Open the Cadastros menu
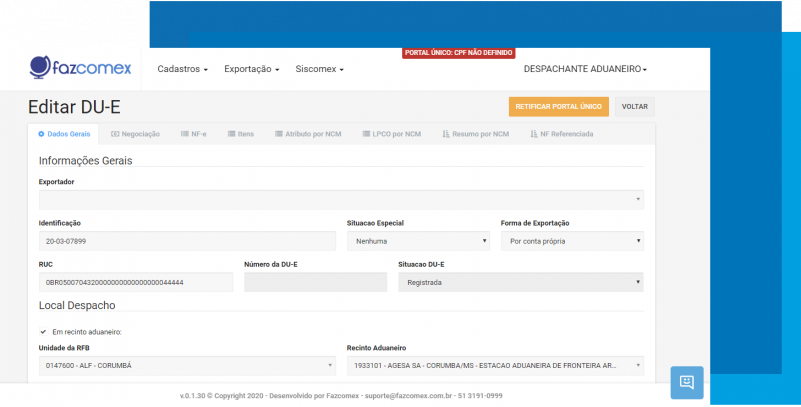 (183, 70)
